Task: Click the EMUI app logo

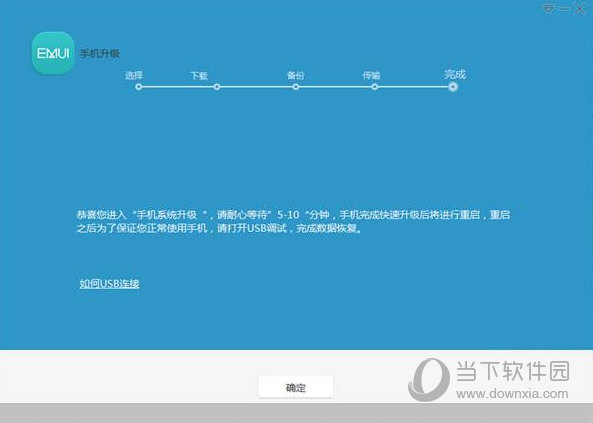Action: click(53, 53)
